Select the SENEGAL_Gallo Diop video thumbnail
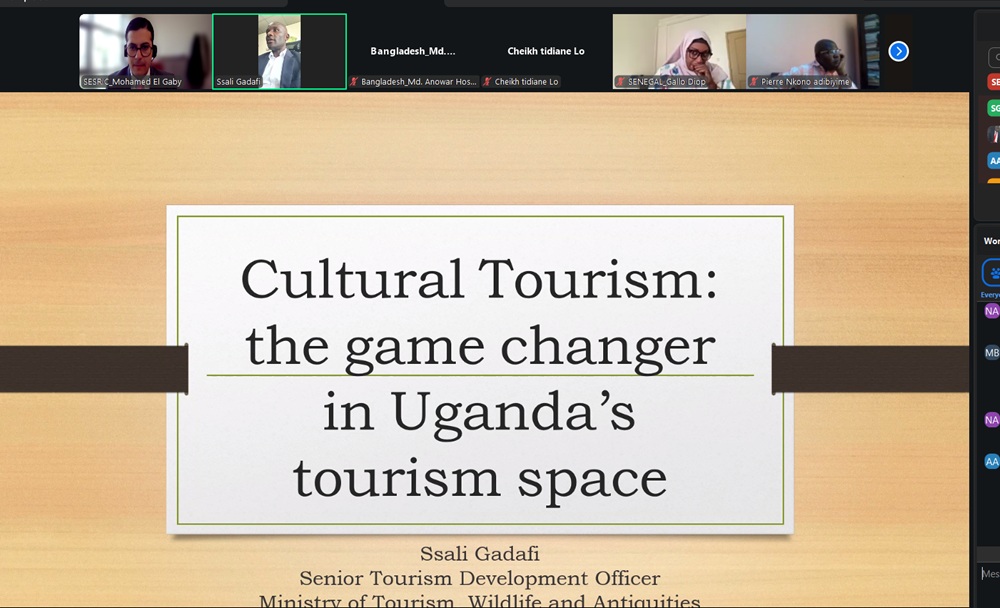Screen dimensions: 1000x608 679,51
